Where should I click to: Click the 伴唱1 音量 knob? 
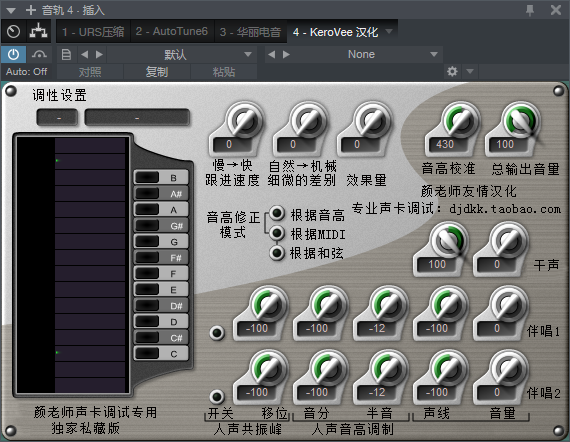[x=509, y=304]
